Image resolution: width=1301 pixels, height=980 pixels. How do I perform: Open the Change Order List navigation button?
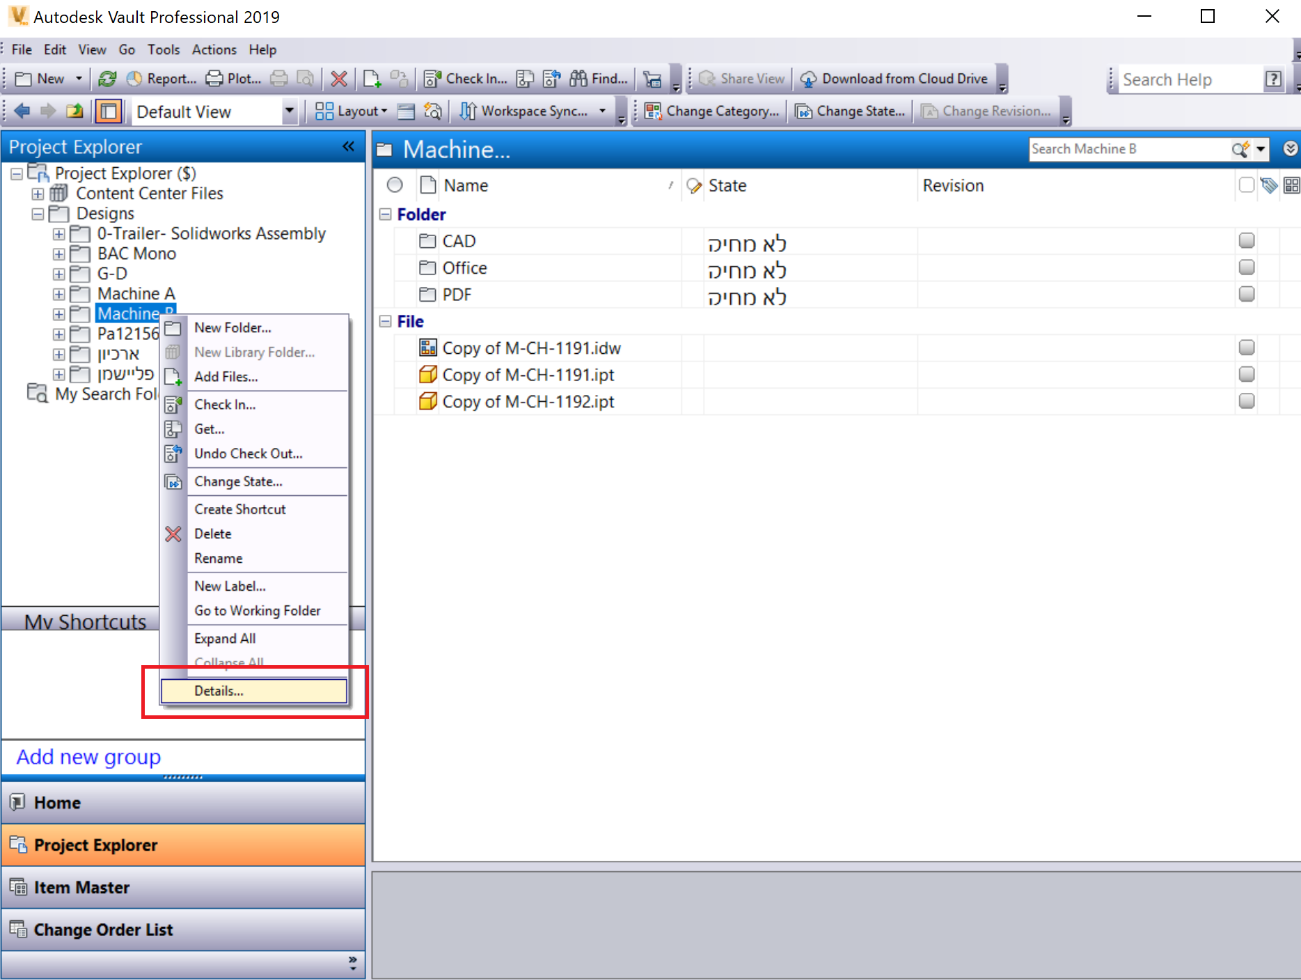[x=183, y=929]
